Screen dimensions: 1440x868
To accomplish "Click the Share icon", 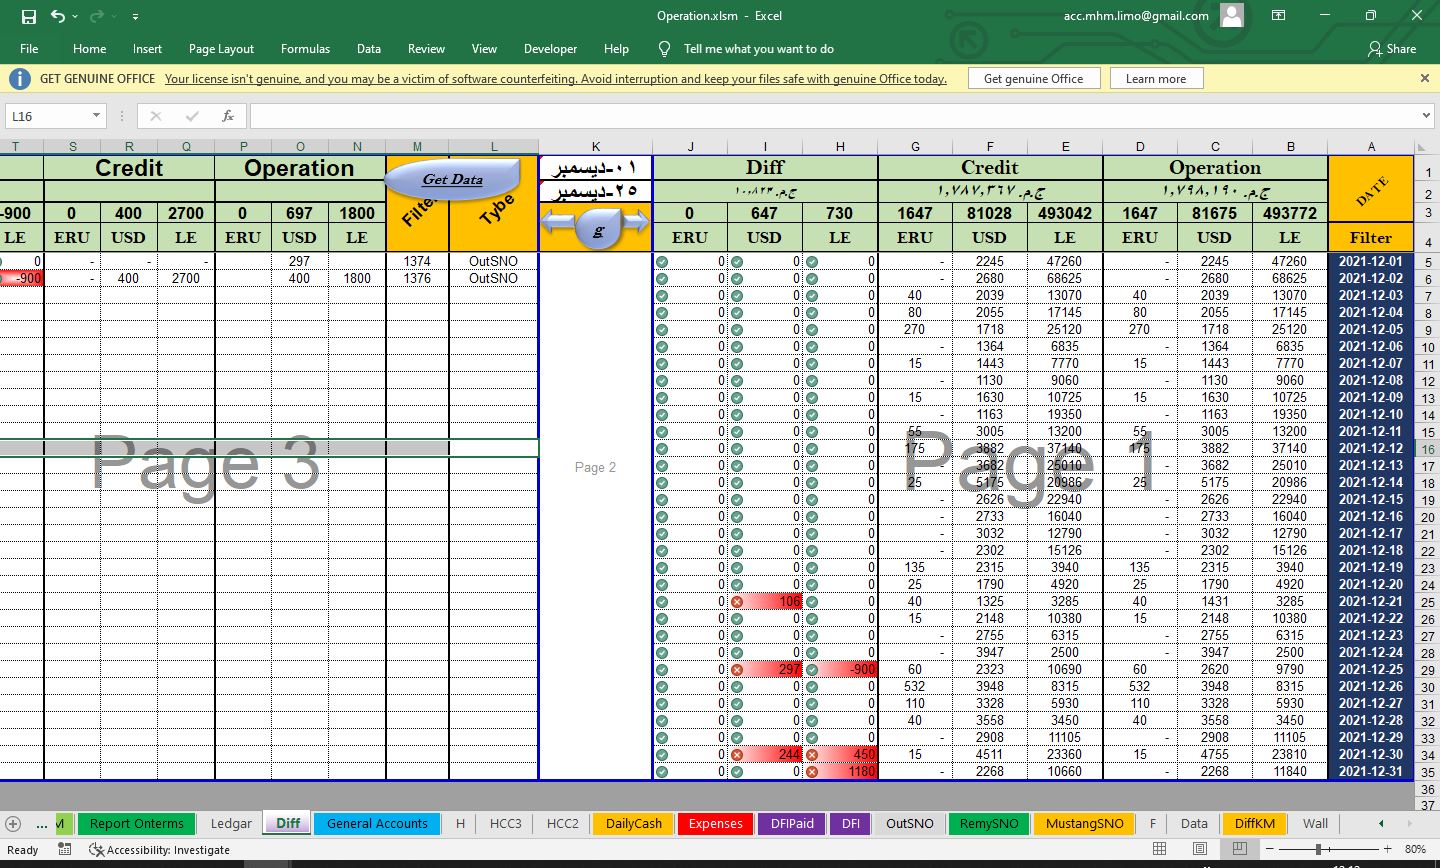I will (1391, 49).
